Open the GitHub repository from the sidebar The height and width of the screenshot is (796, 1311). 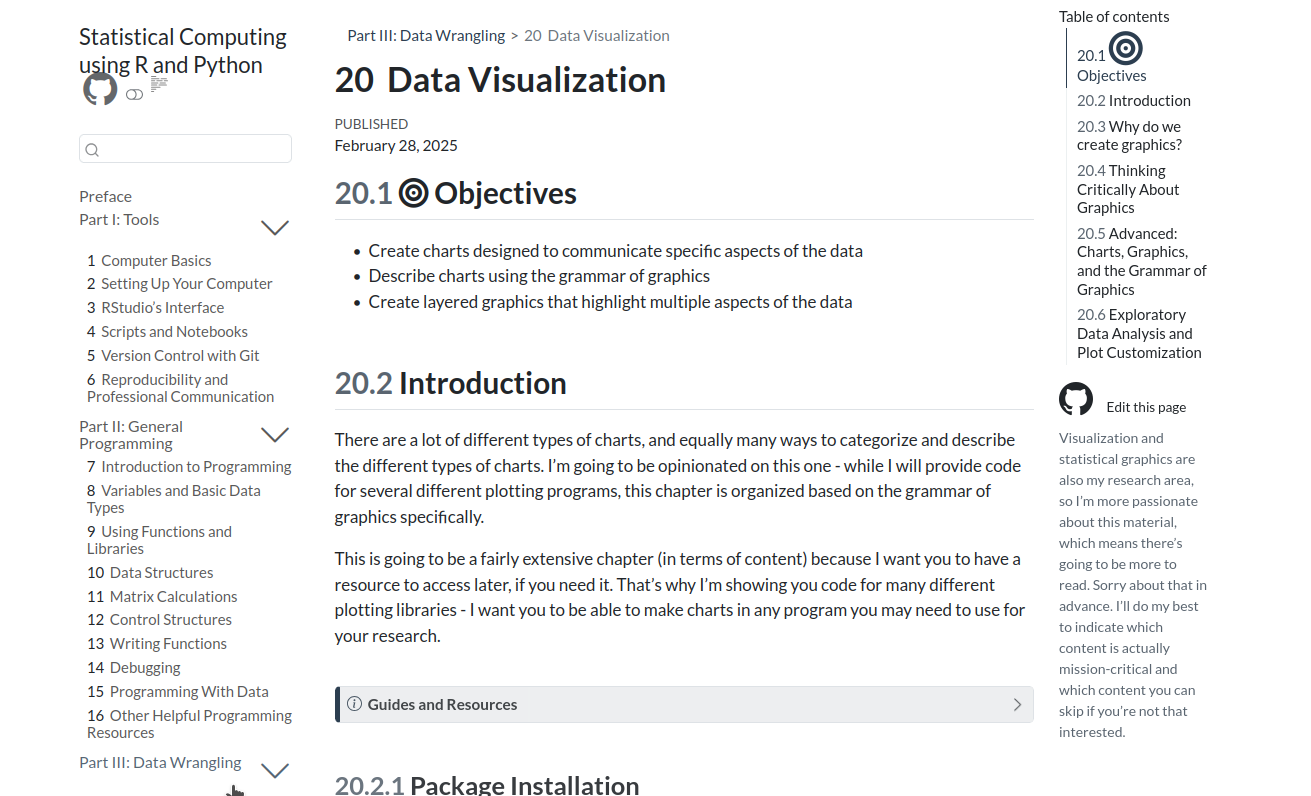[100, 89]
